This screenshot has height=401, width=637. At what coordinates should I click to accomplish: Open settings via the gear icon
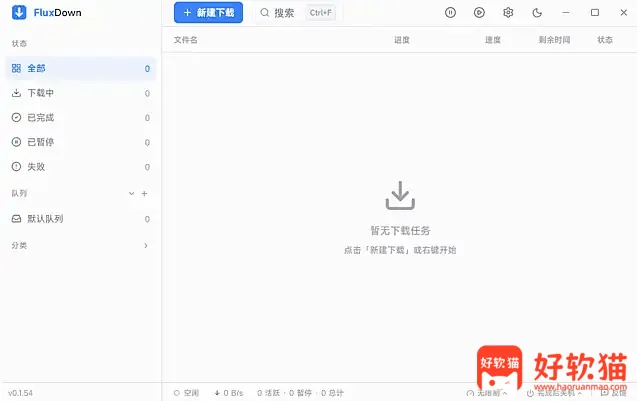click(x=508, y=13)
